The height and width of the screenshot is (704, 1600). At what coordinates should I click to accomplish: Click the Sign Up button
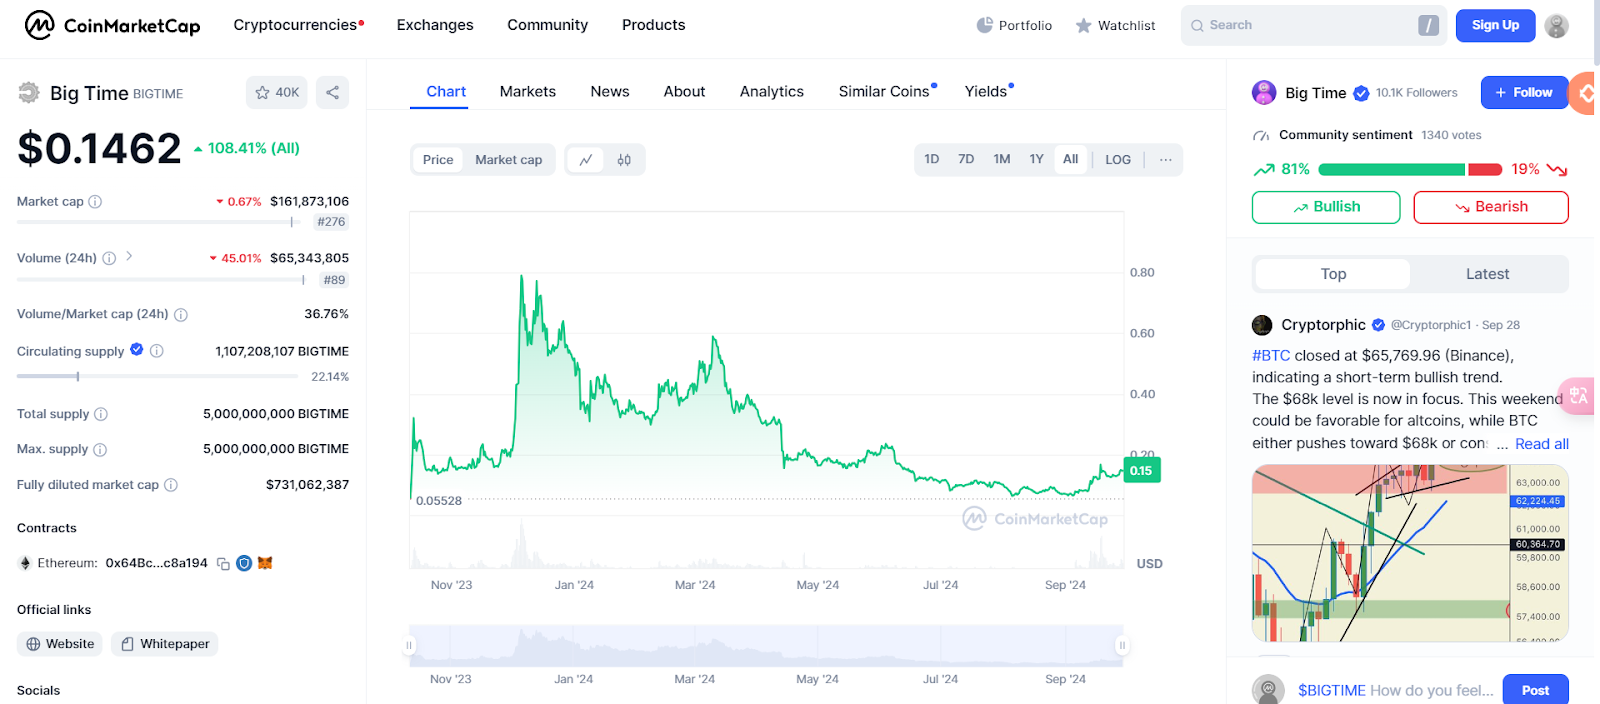pos(1495,25)
